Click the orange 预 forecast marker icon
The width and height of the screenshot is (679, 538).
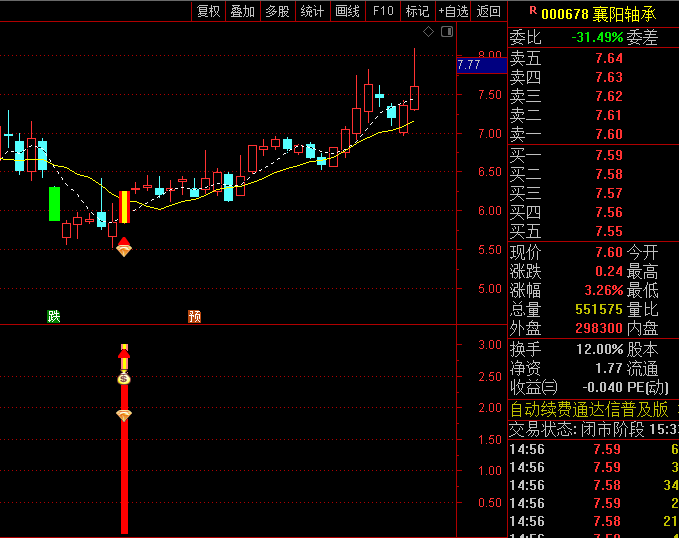click(x=194, y=316)
